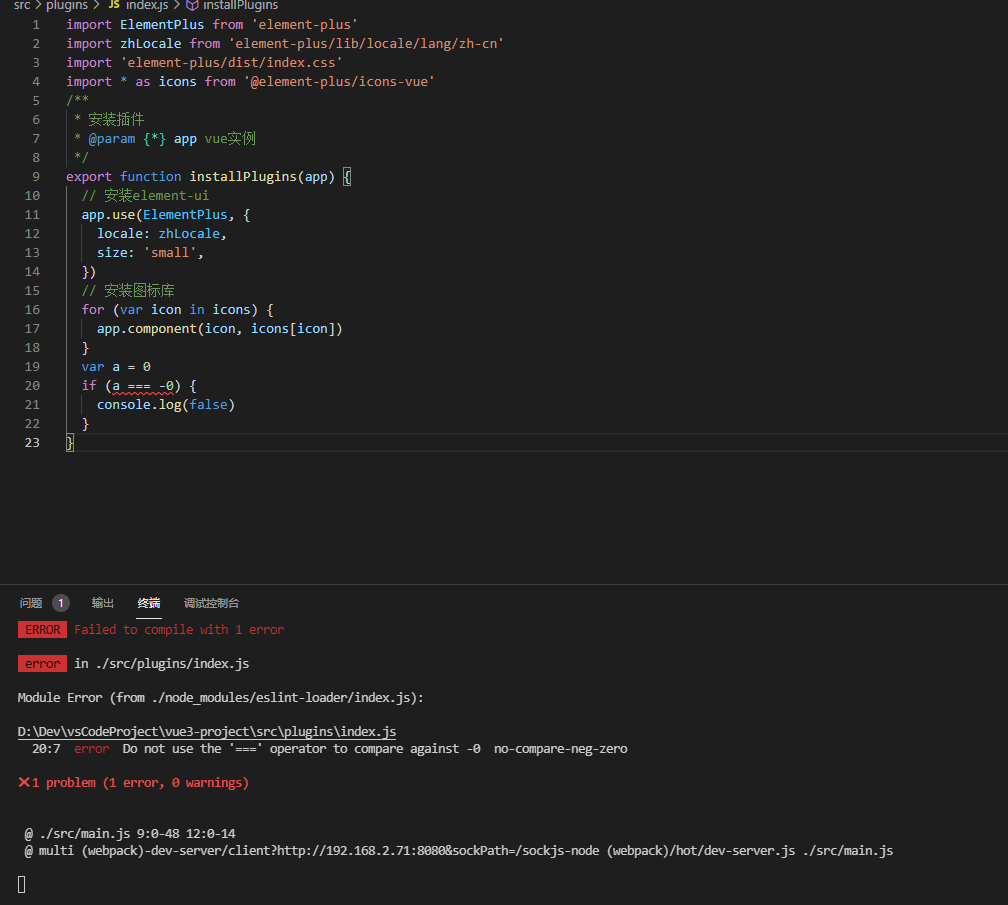Click the 'element-plus/dist/index.css' import string
Image resolution: width=1008 pixels, height=905 pixels.
click(231, 62)
